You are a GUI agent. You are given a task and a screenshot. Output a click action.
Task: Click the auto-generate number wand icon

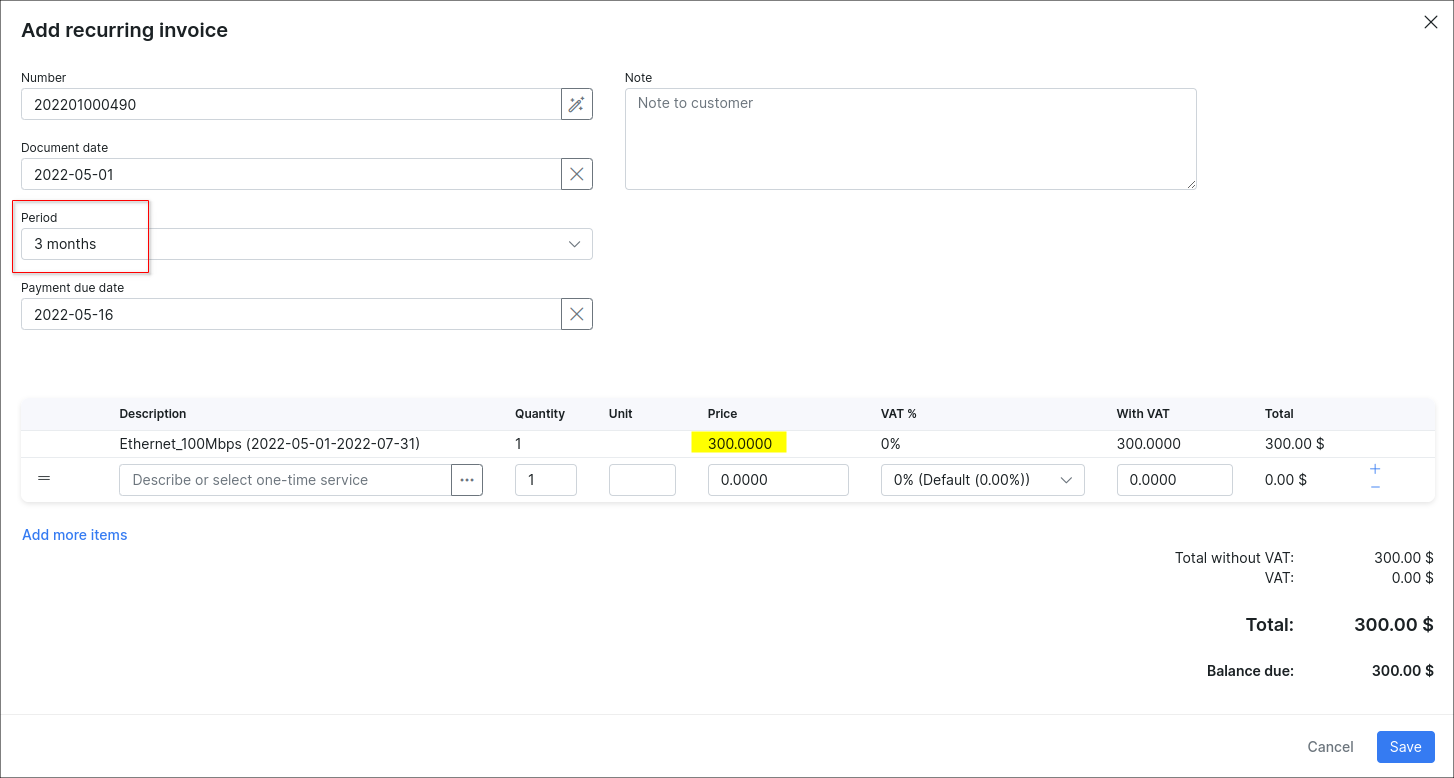click(x=576, y=104)
